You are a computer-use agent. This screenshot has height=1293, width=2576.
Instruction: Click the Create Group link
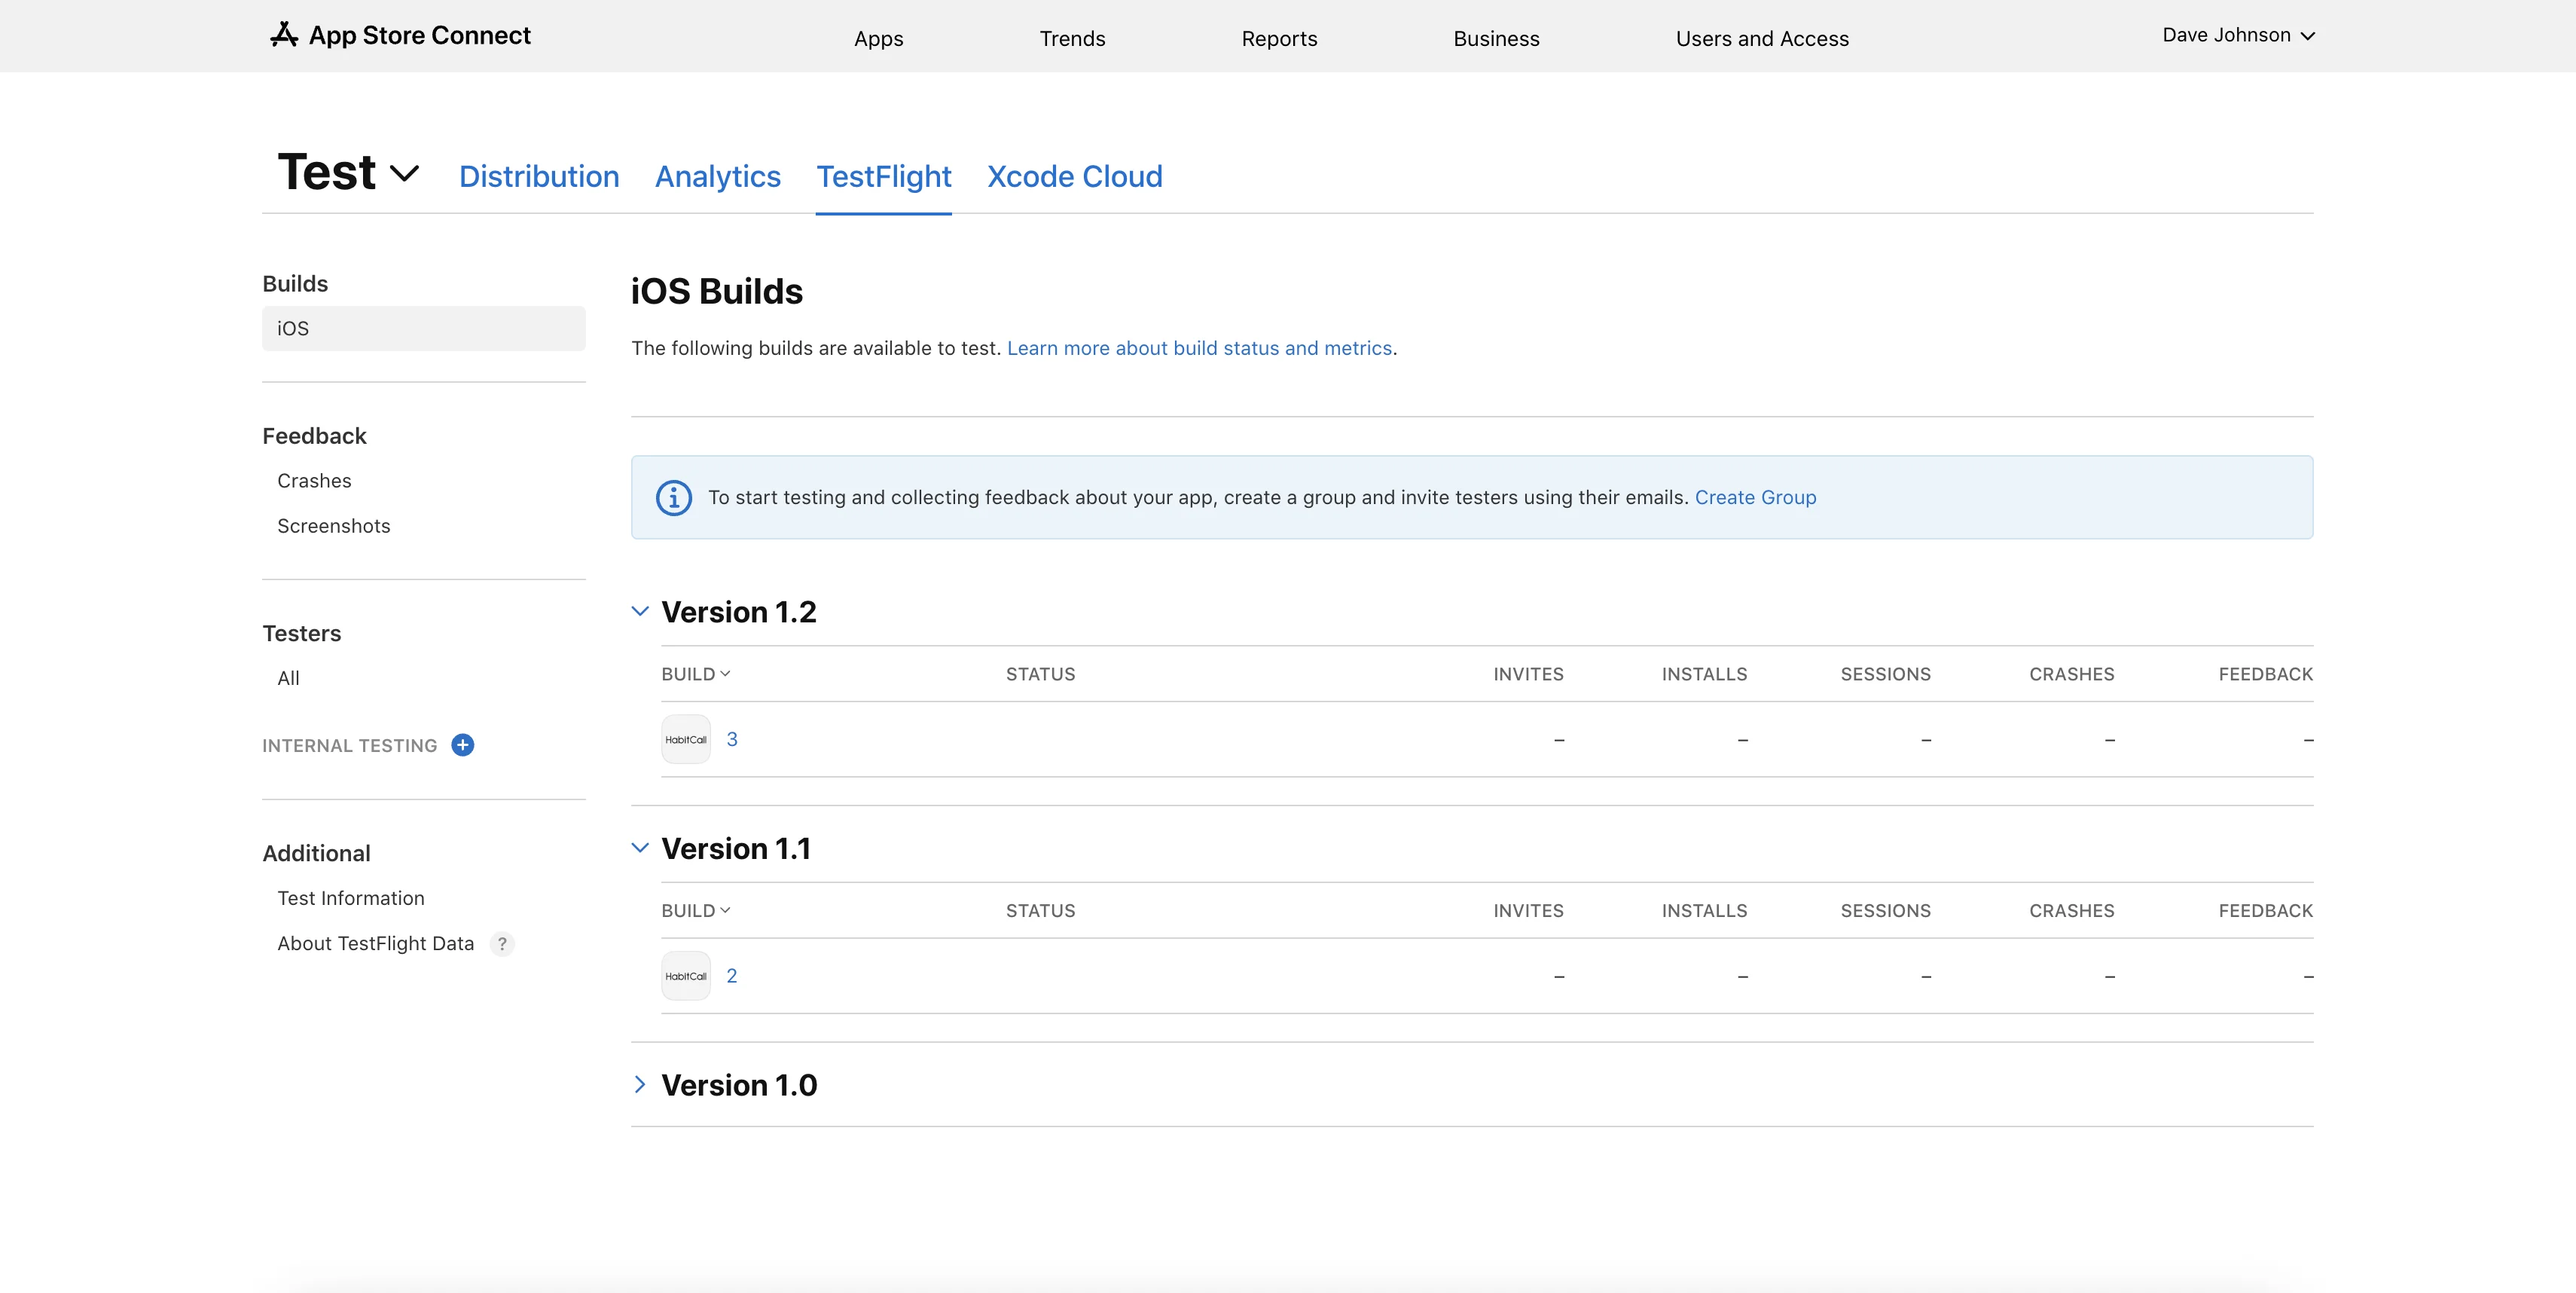(1755, 497)
